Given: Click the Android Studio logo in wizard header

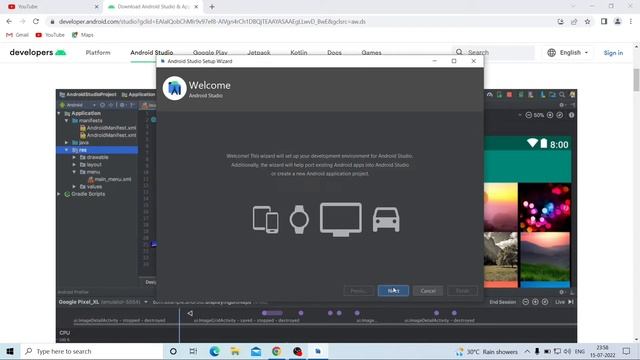Looking at the screenshot, I should [x=174, y=88].
